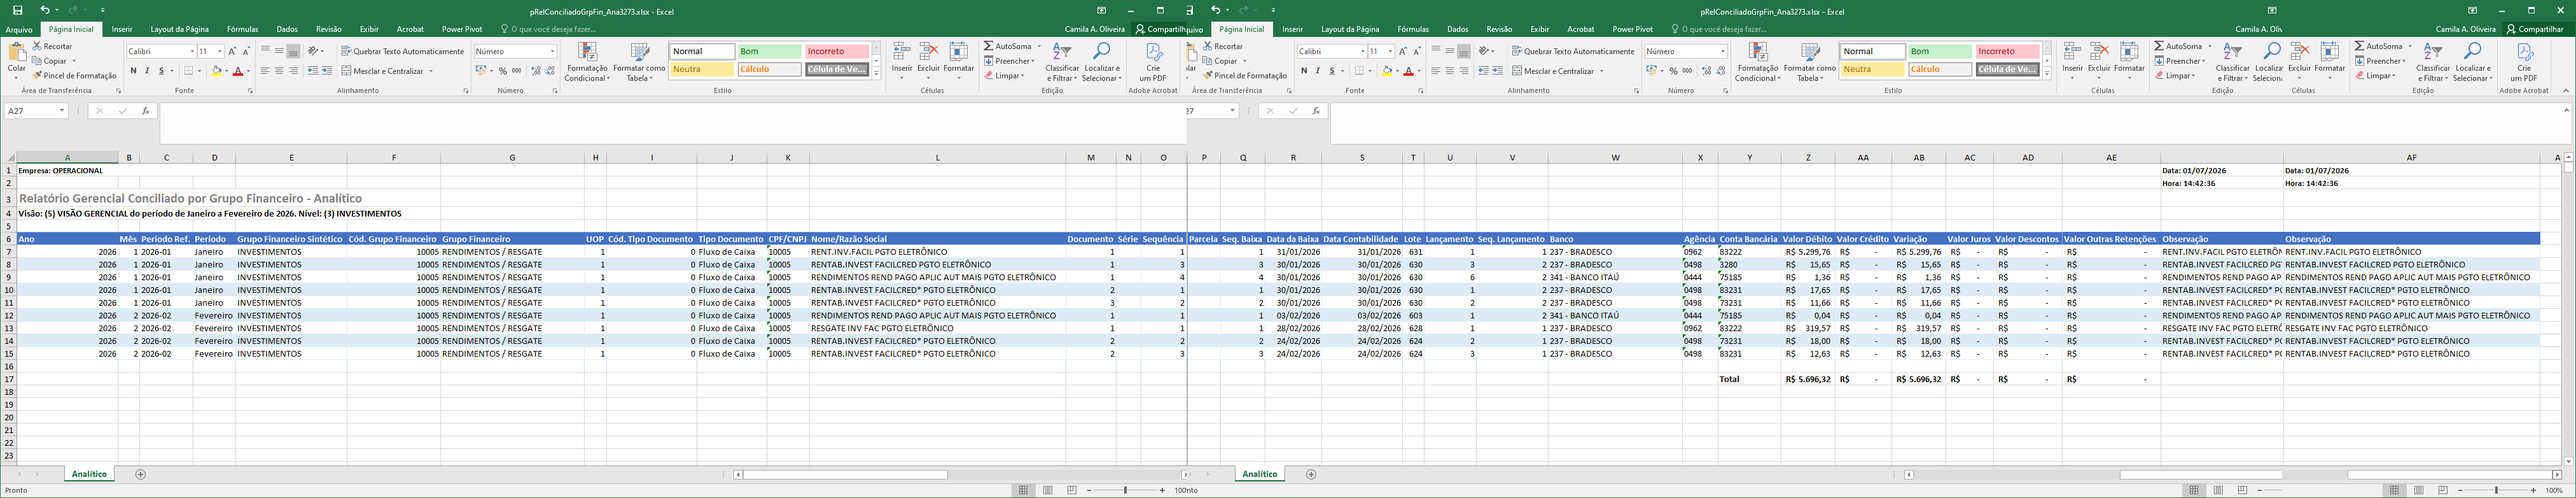Toggle center horizontal alignment in left window
Screen dimensions: 2576x498
[x=279, y=71]
